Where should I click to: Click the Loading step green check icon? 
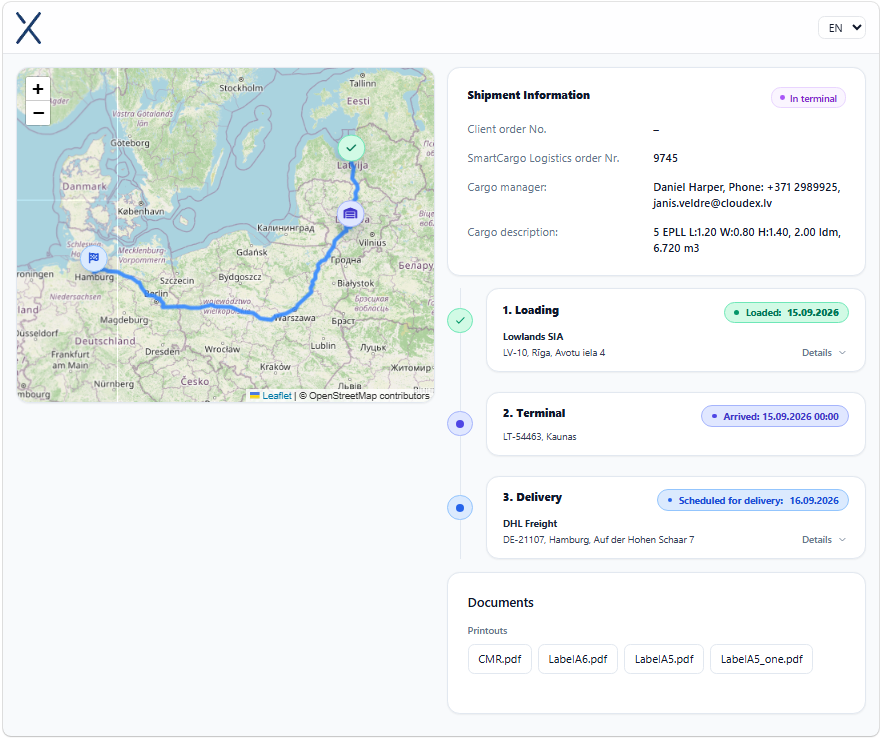460,320
